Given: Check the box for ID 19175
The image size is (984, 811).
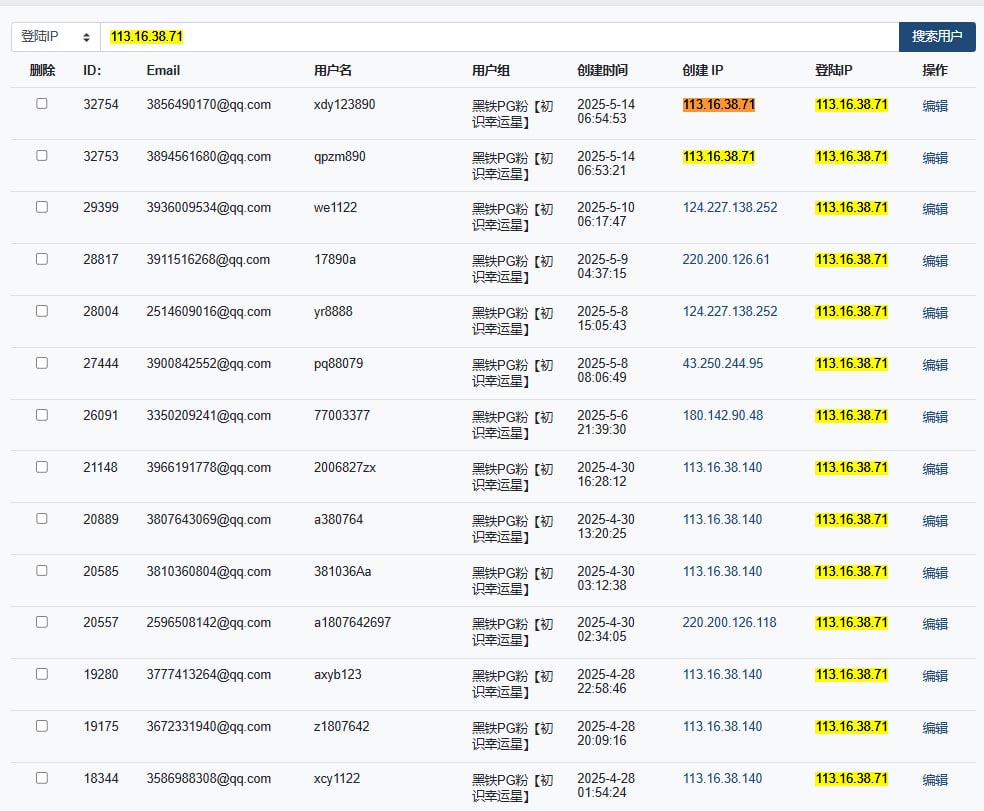Looking at the screenshot, I should [x=42, y=726].
